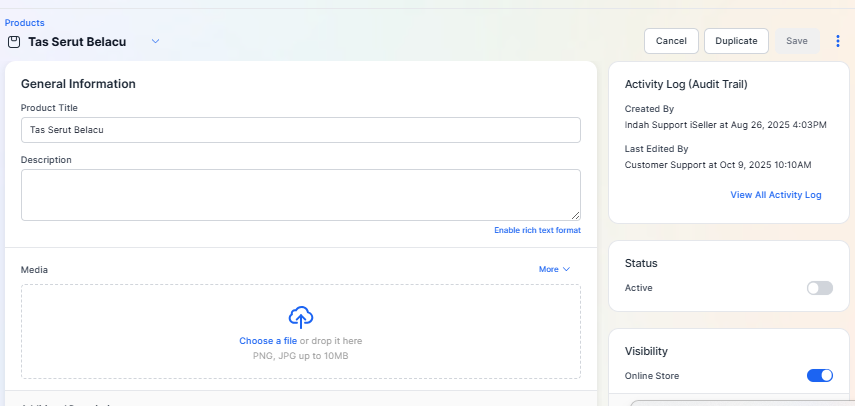Go back via the Products breadcrumb
This screenshot has height=406, width=855.
click(x=24, y=22)
